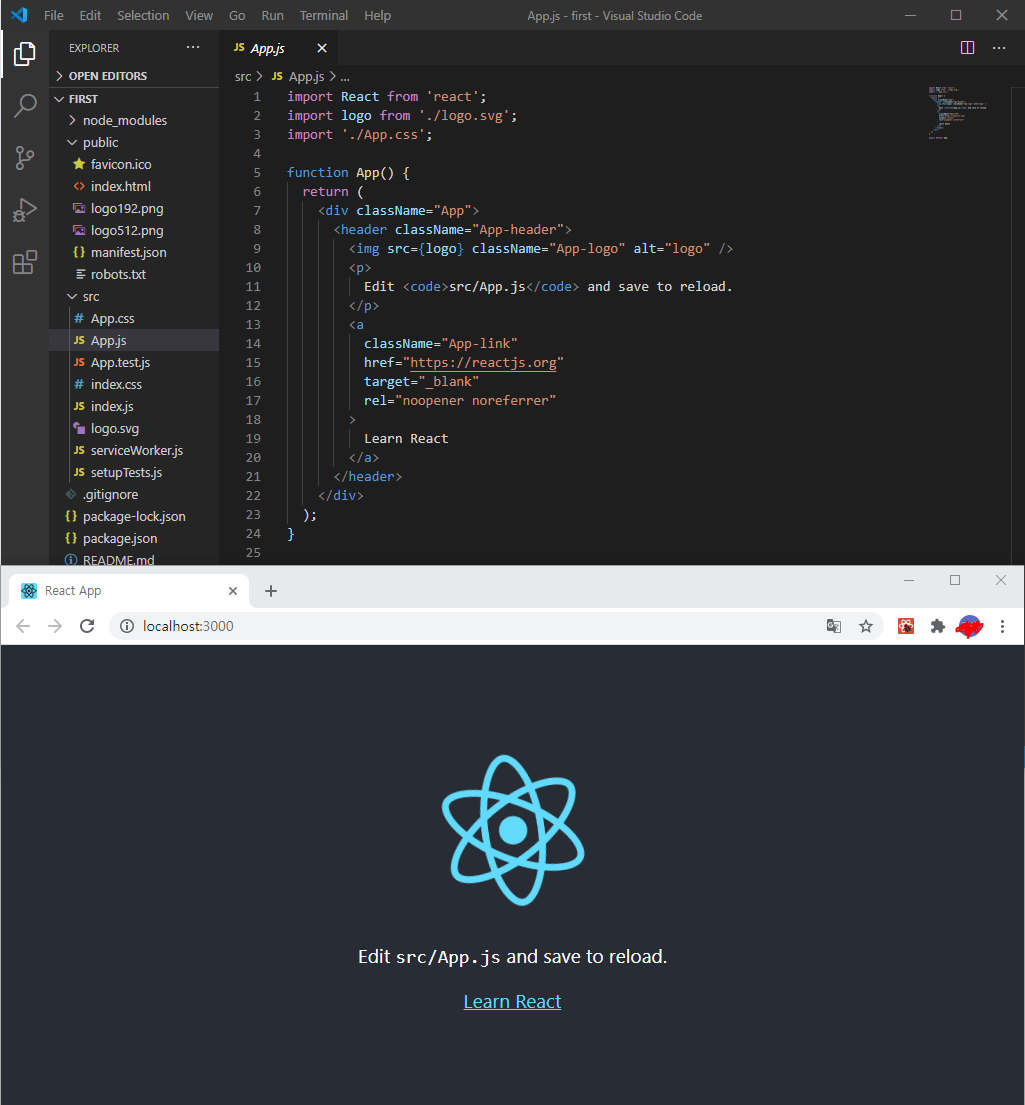Click the src breadcrumb segment
Screen dimensions: 1025x1105
[x=243, y=76]
